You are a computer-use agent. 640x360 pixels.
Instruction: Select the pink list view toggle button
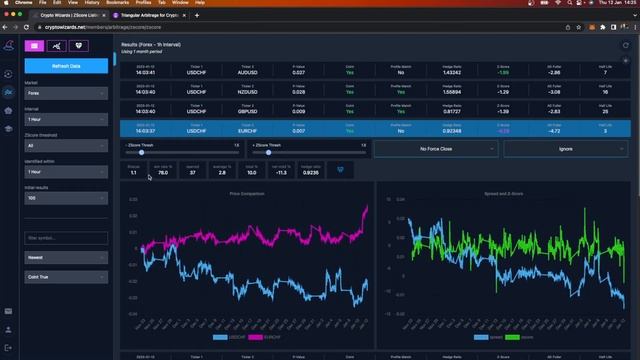coord(34,46)
